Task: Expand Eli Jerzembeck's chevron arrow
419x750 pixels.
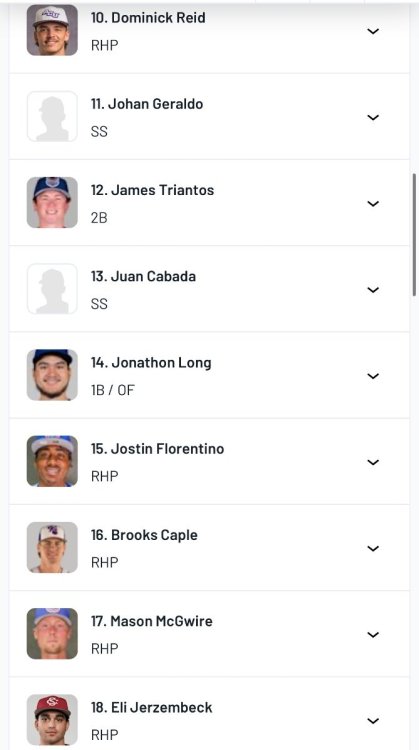Action: [x=373, y=720]
